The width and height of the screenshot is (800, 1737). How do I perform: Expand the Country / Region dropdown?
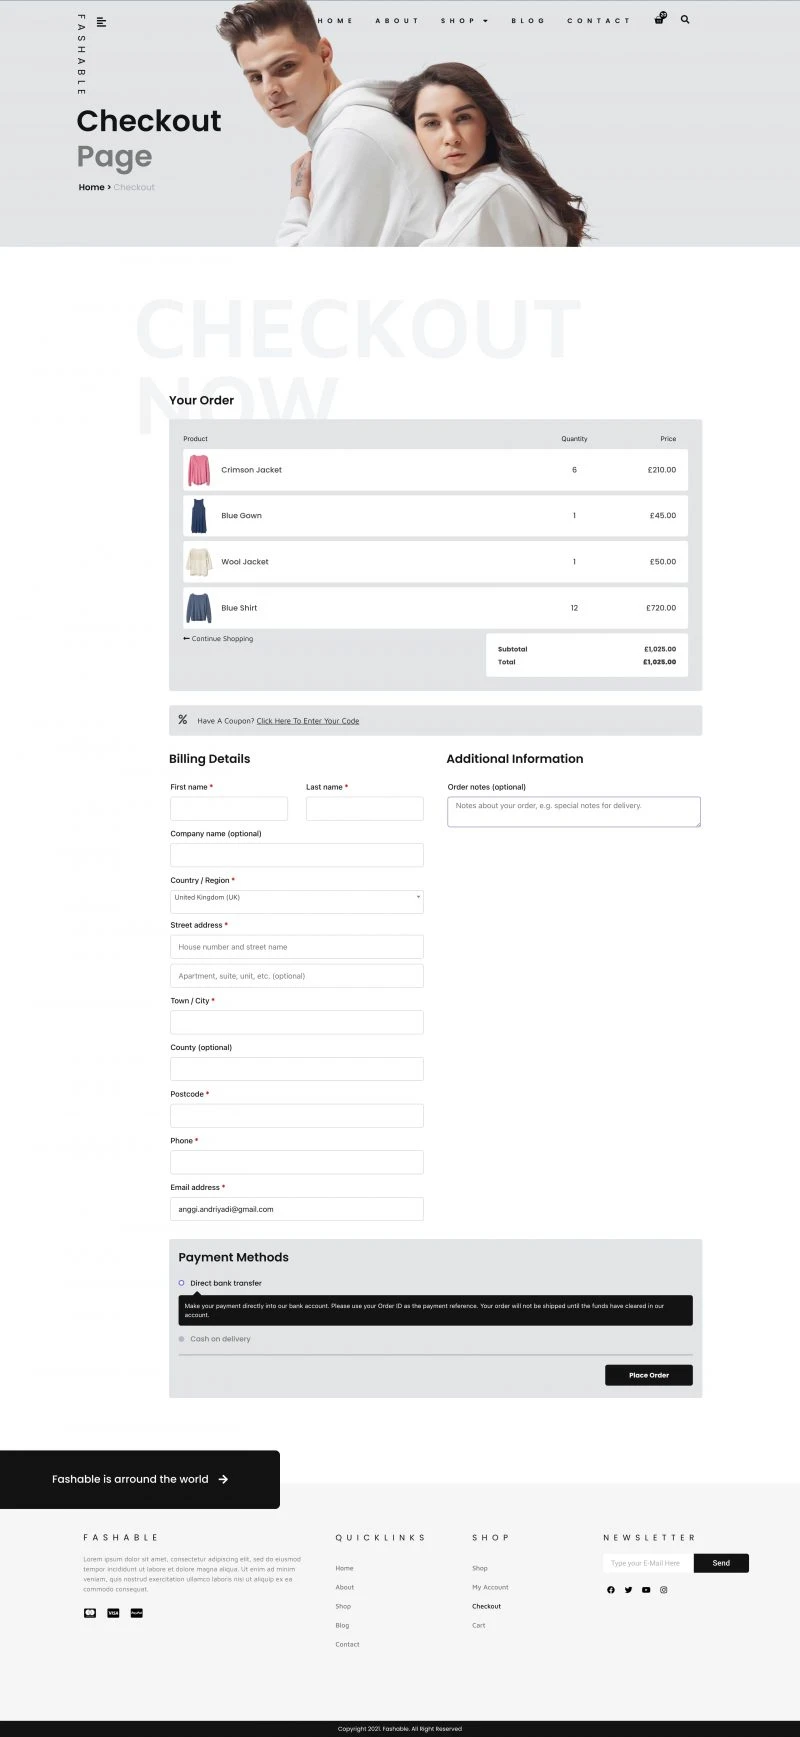point(296,900)
